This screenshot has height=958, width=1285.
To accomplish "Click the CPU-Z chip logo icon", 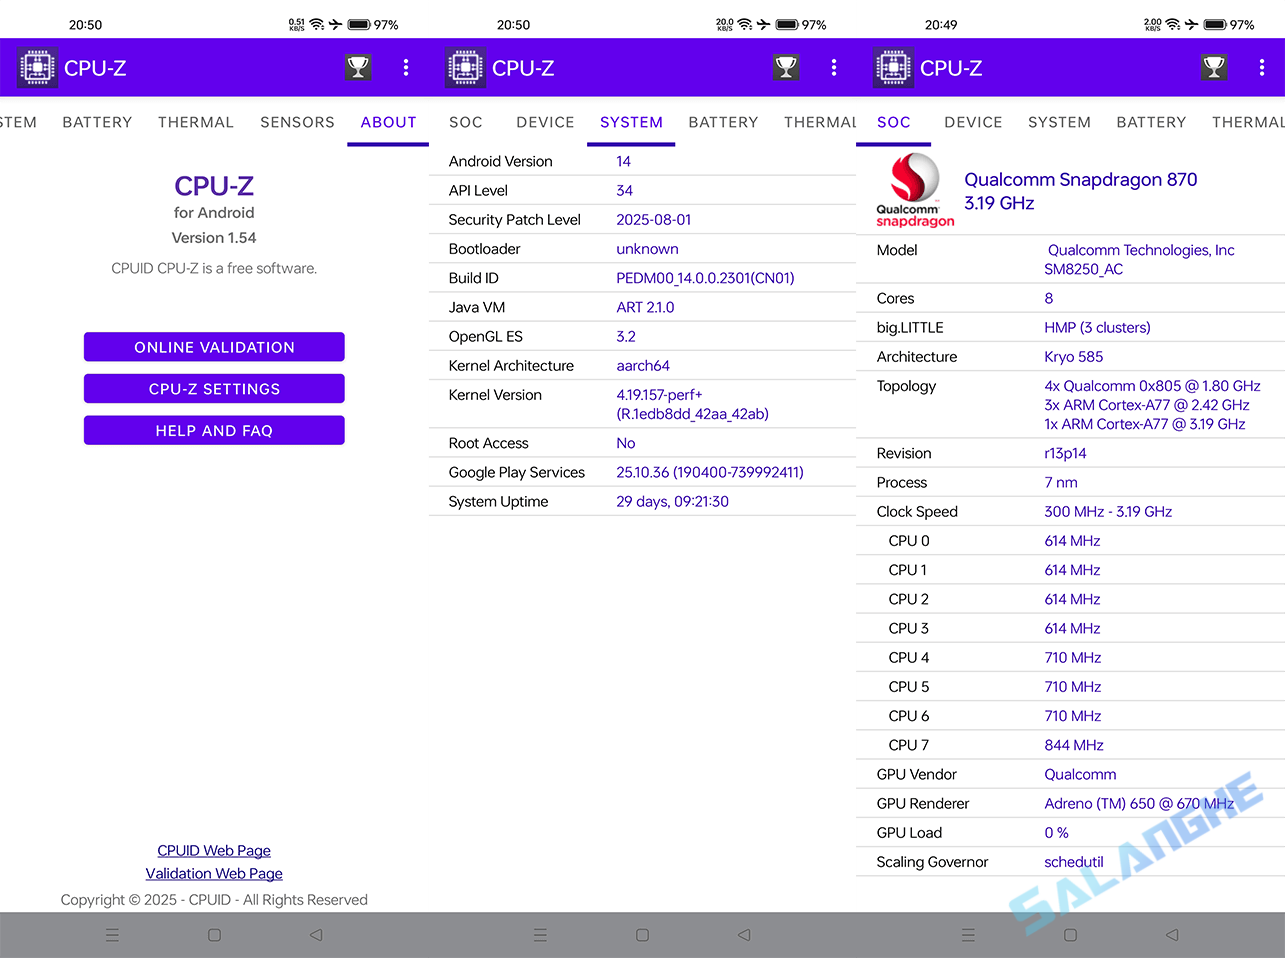I will [x=37, y=67].
